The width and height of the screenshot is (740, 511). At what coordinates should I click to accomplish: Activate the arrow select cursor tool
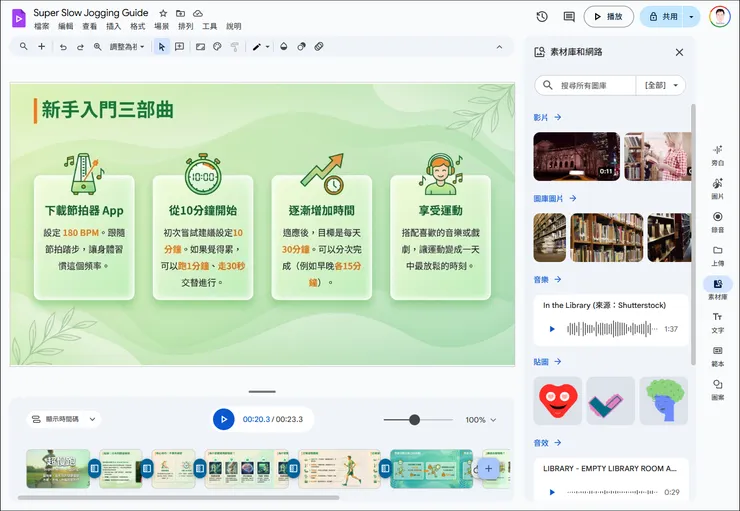(x=162, y=47)
